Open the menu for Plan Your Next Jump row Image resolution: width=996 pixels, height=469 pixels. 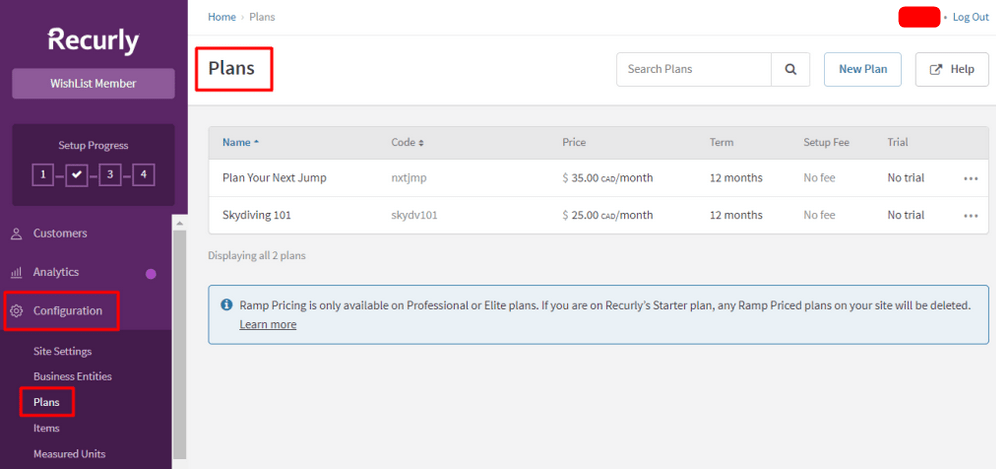[x=971, y=179]
